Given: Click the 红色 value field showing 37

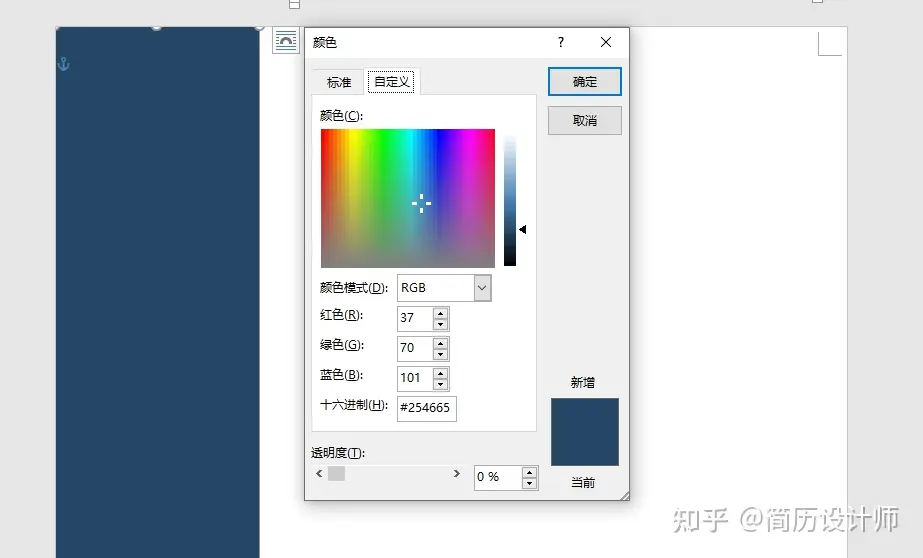Looking at the screenshot, I should coord(414,318).
